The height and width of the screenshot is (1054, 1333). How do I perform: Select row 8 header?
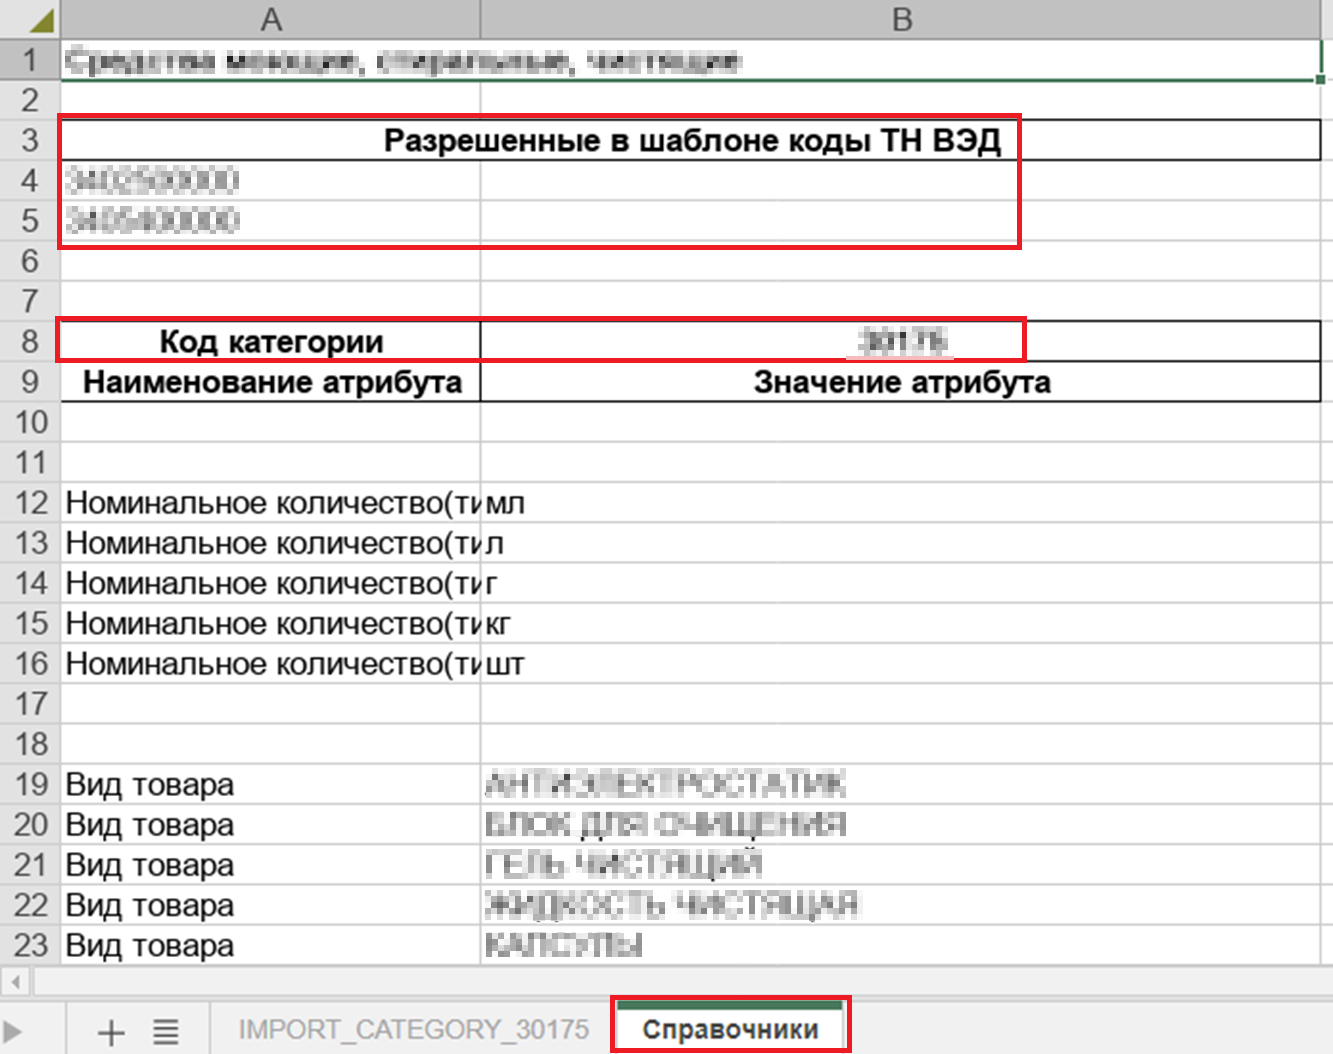coord(30,341)
